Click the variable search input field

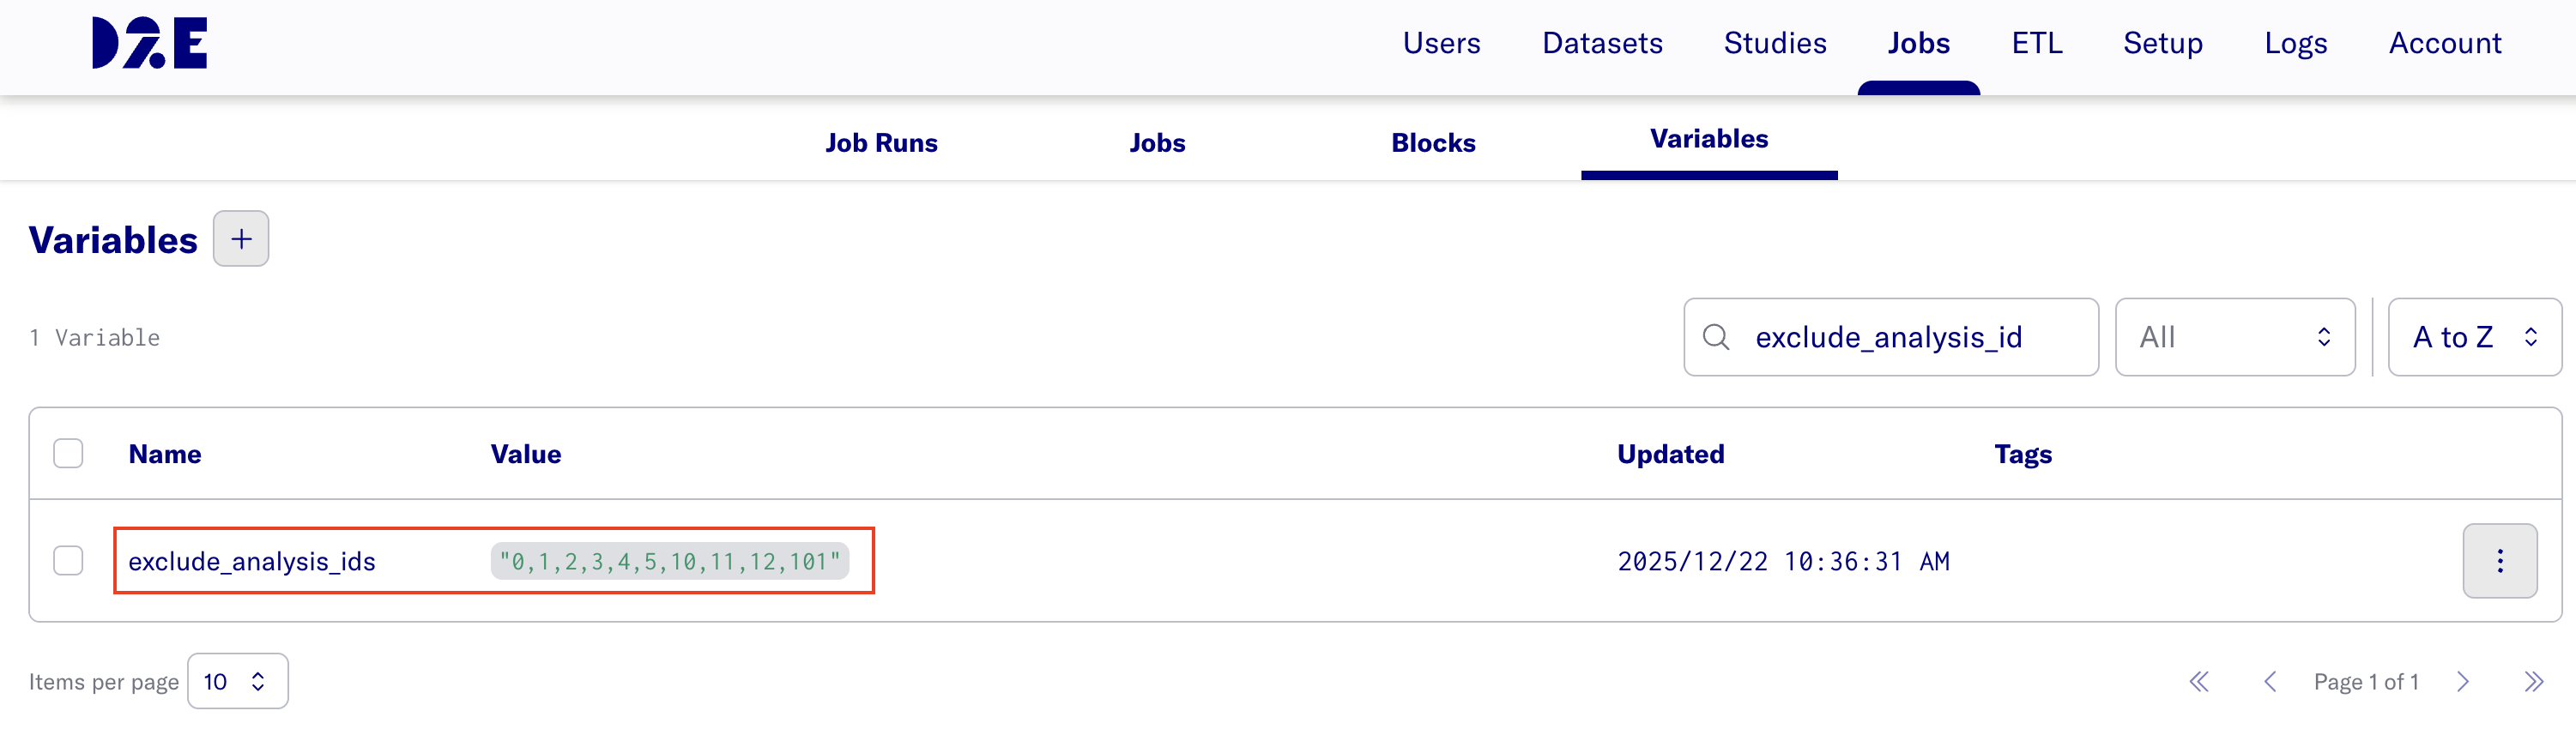click(x=1910, y=337)
